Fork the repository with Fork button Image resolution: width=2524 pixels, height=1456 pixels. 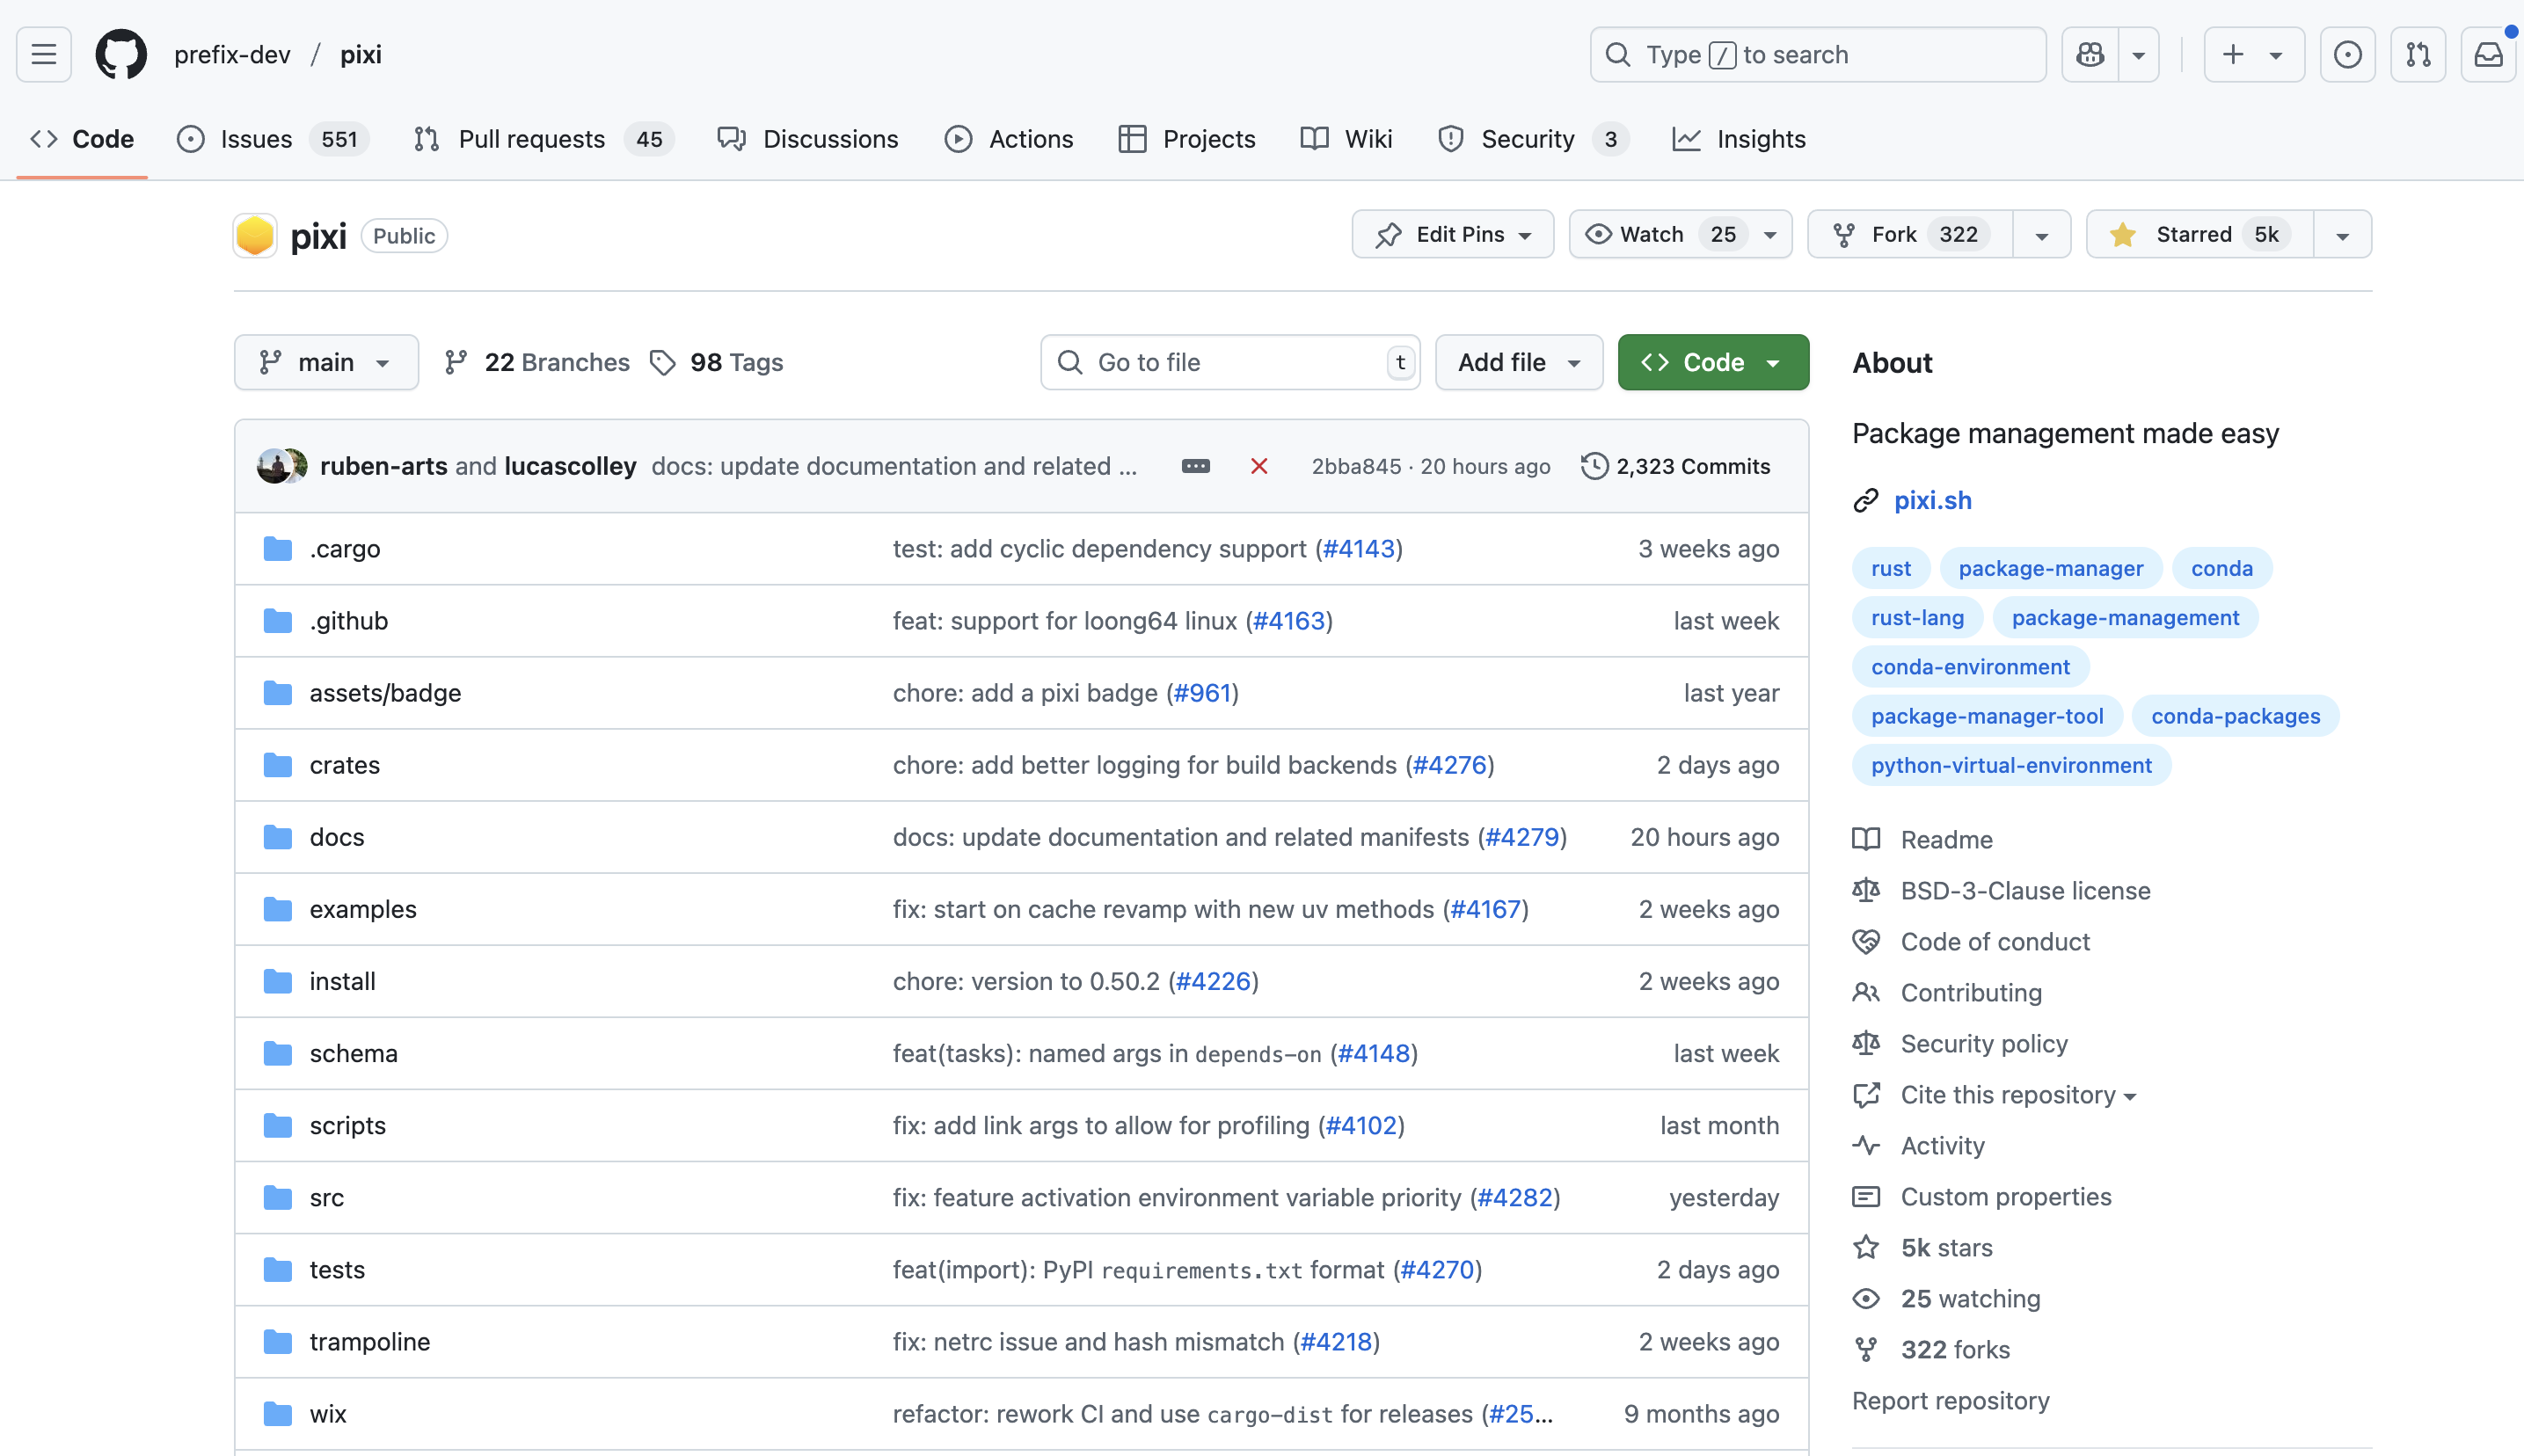click(x=1910, y=234)
